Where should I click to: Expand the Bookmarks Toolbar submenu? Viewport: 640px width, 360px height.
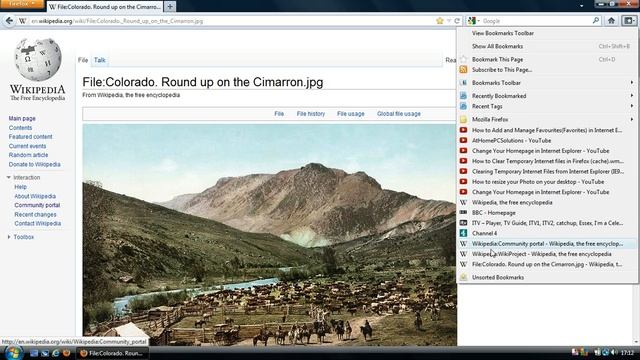(x=548, y=83)
